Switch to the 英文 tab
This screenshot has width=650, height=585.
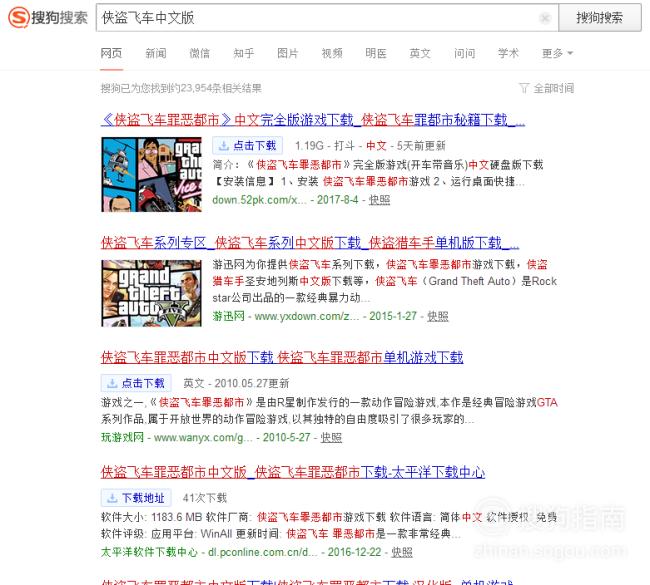pyautogui.click(x=420, y=53)
